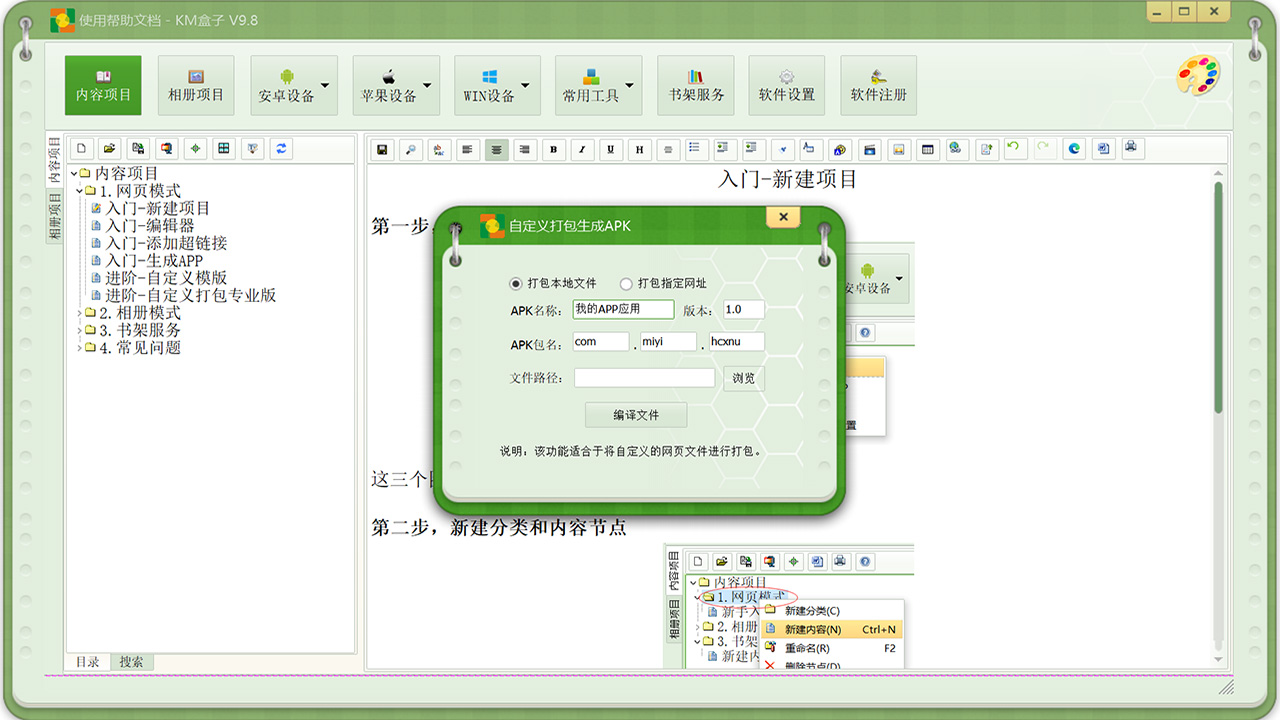Select 入门-生成APP in the tree
Viewport: 1280px width, 720px height.
point(154,261)
